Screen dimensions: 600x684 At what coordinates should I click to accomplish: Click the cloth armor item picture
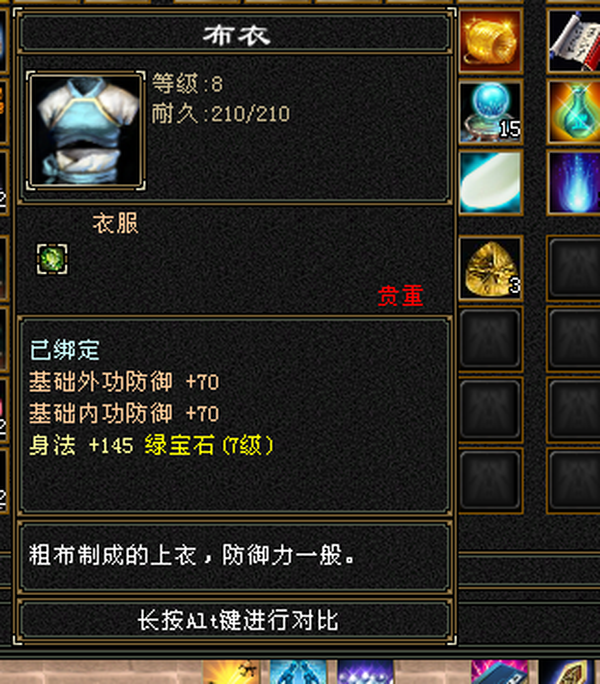click(x=86, y=130)
